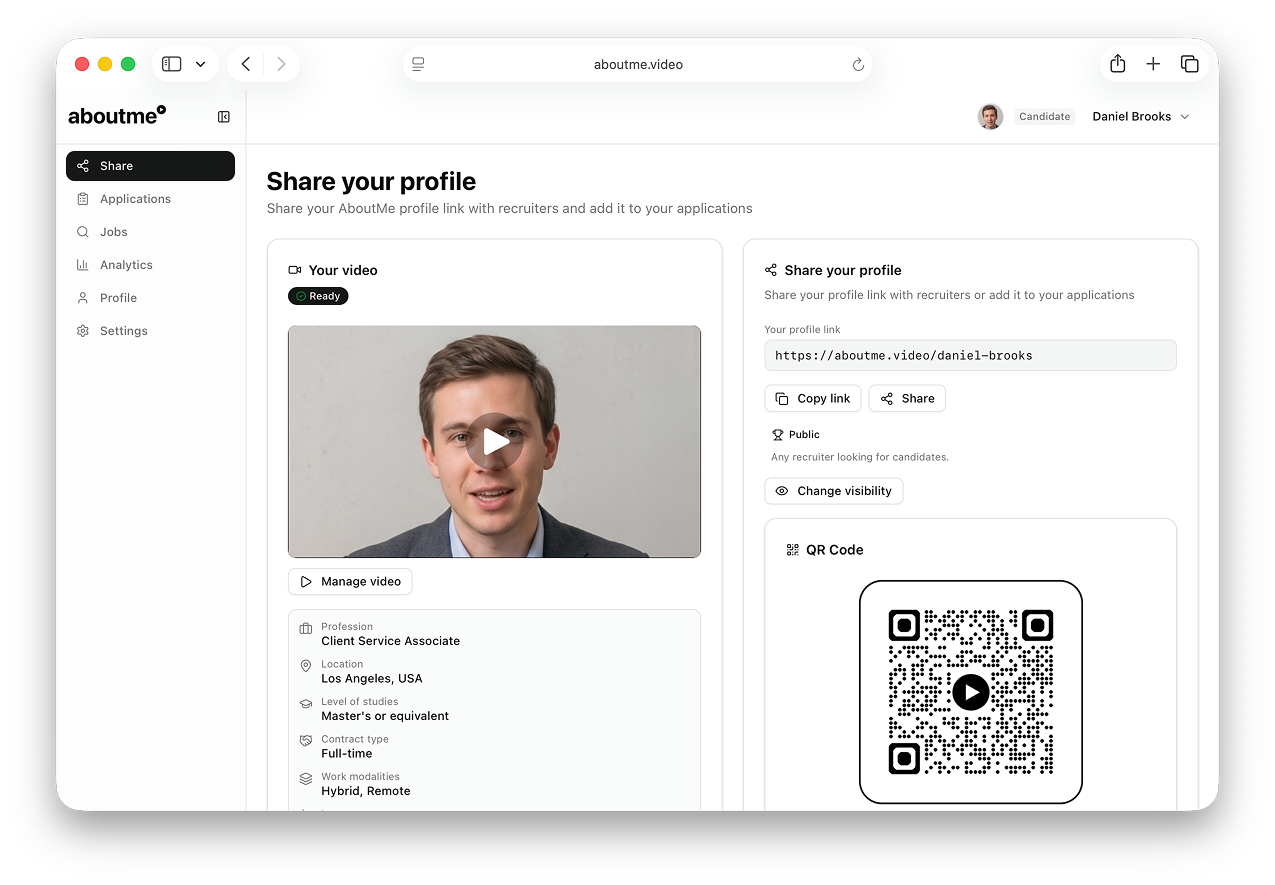The height and width of the screenshot is (885, 1275).
Task: Copy the profile link
Action: point(812,398)
